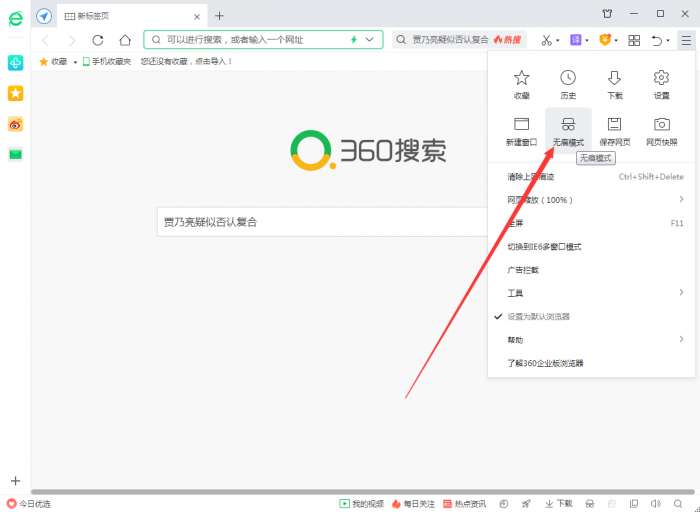Expand the address bar dropdown chevron

[370, 39]
